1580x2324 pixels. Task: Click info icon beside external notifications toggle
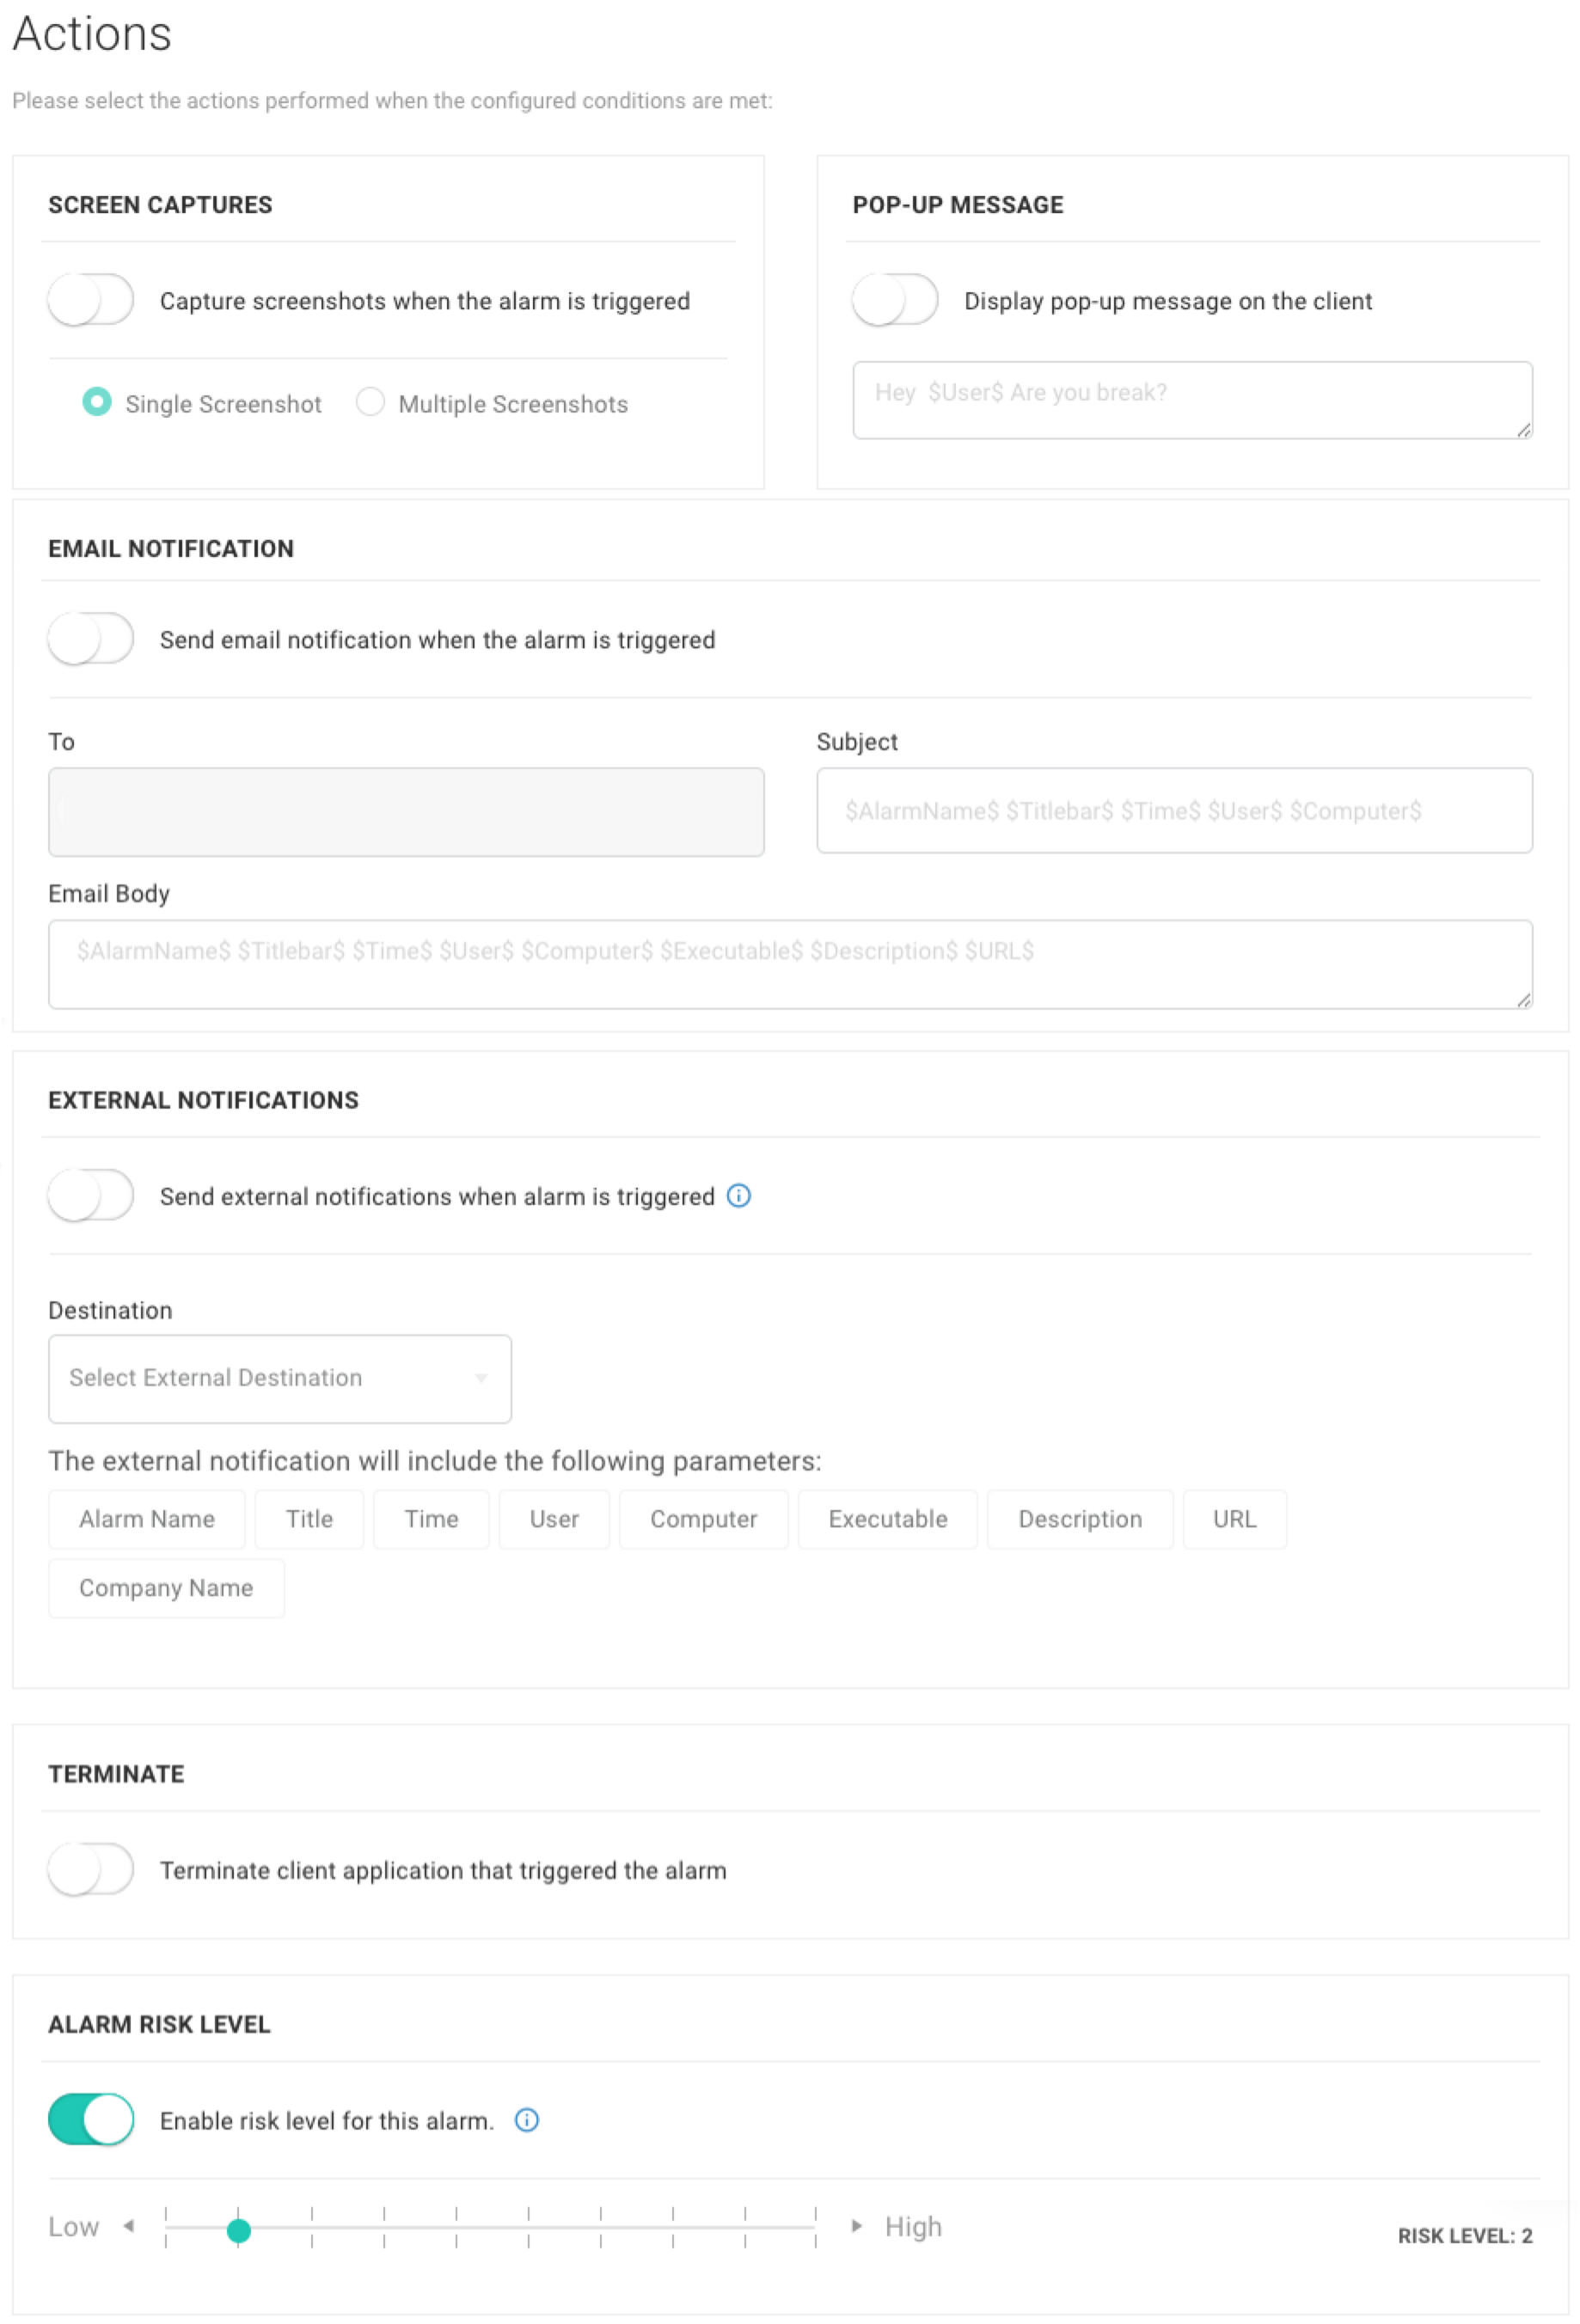tap(738, 1195)
